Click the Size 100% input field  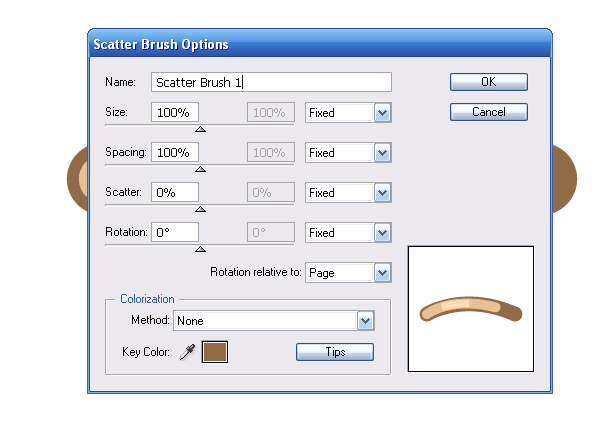[x=175, y=112]
